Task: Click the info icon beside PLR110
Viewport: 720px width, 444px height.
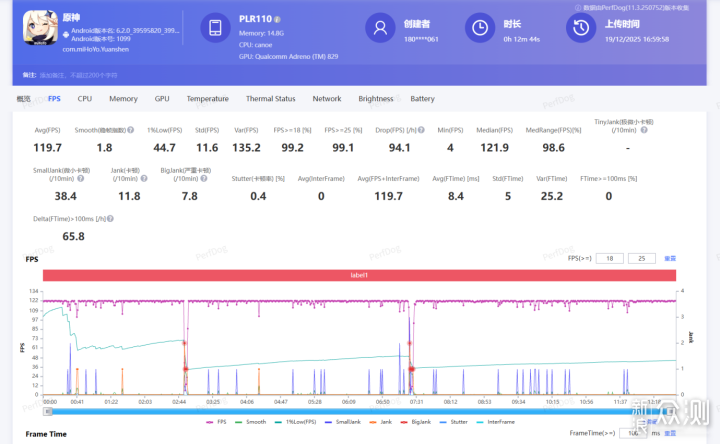Action: 277,19
